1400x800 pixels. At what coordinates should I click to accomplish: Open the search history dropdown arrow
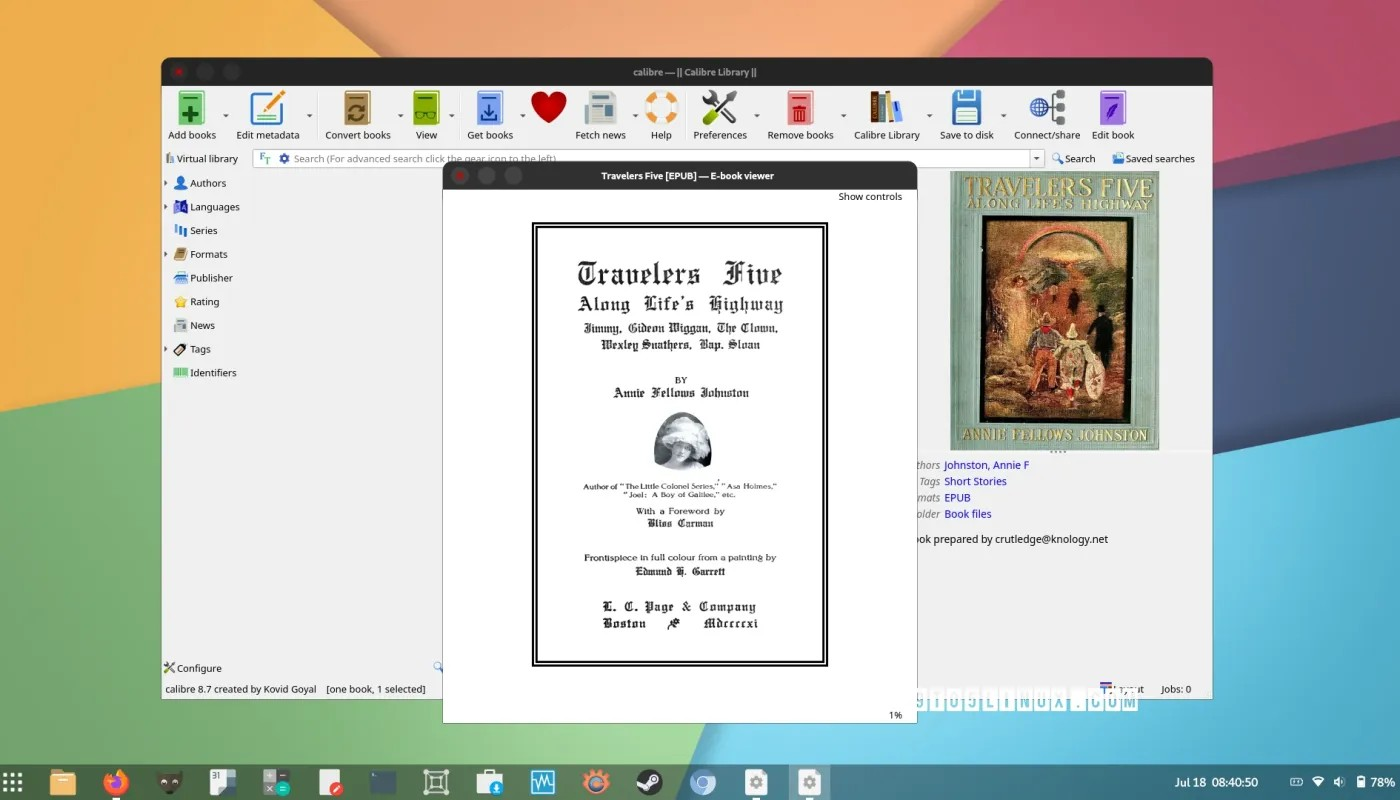click(1037, 159)
